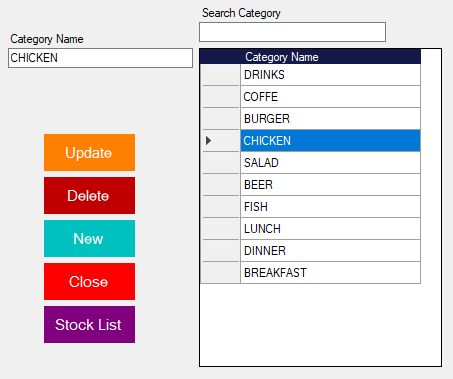Select the highlighted CHICKEN row
Viewport: 453px width, 379px height.
tap(330, 141)
